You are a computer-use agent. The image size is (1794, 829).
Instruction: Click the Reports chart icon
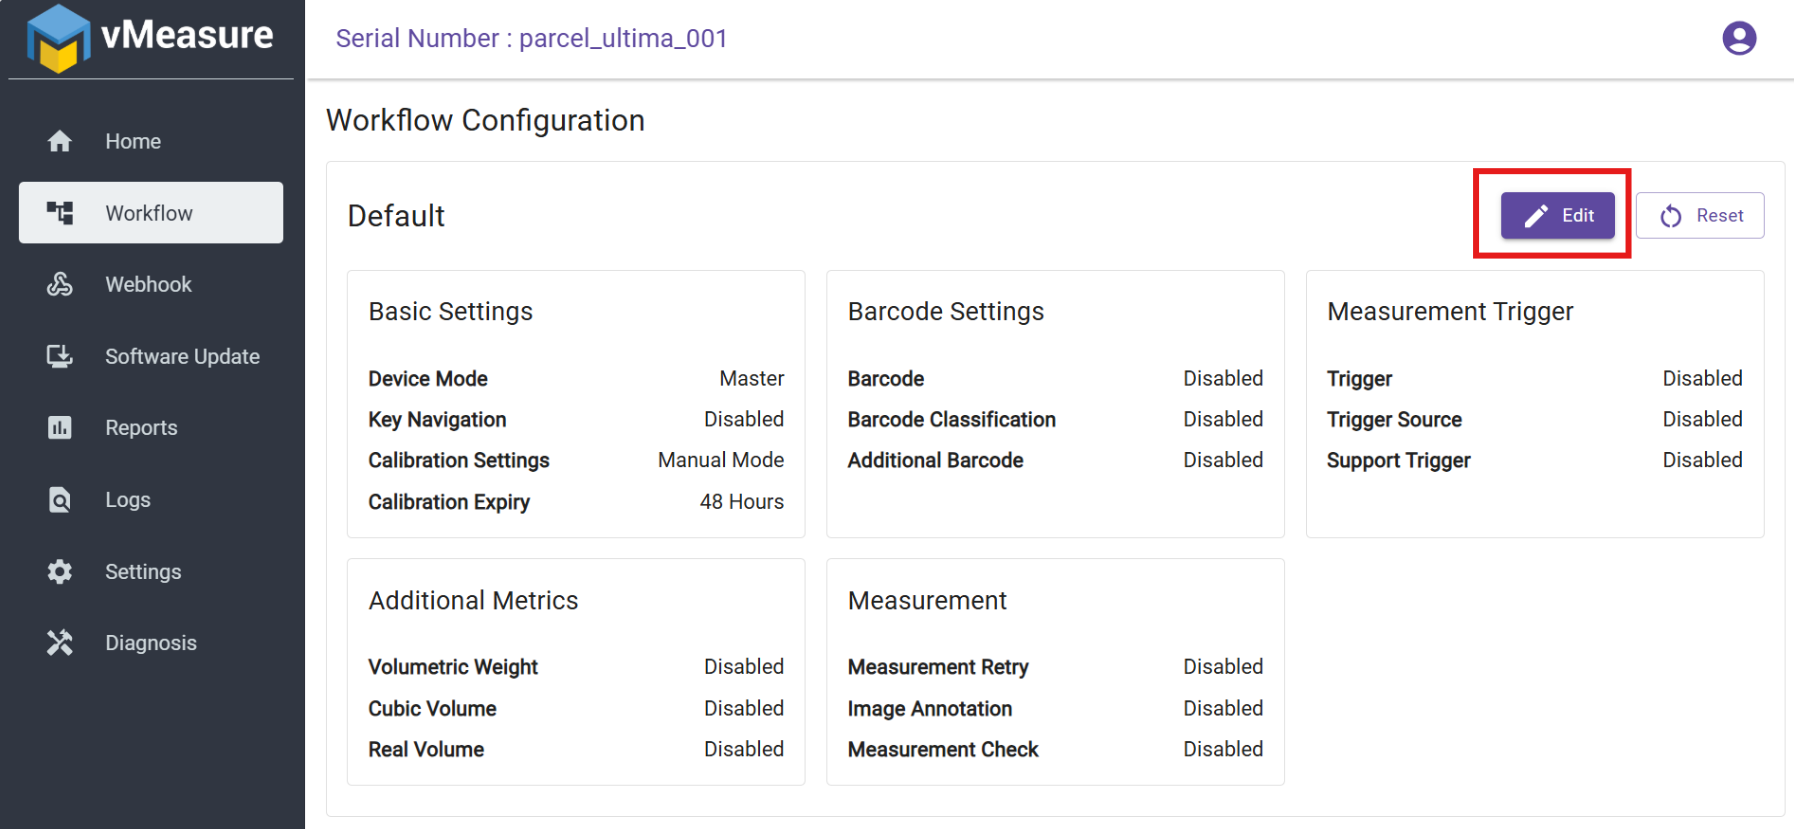point(60,427)
